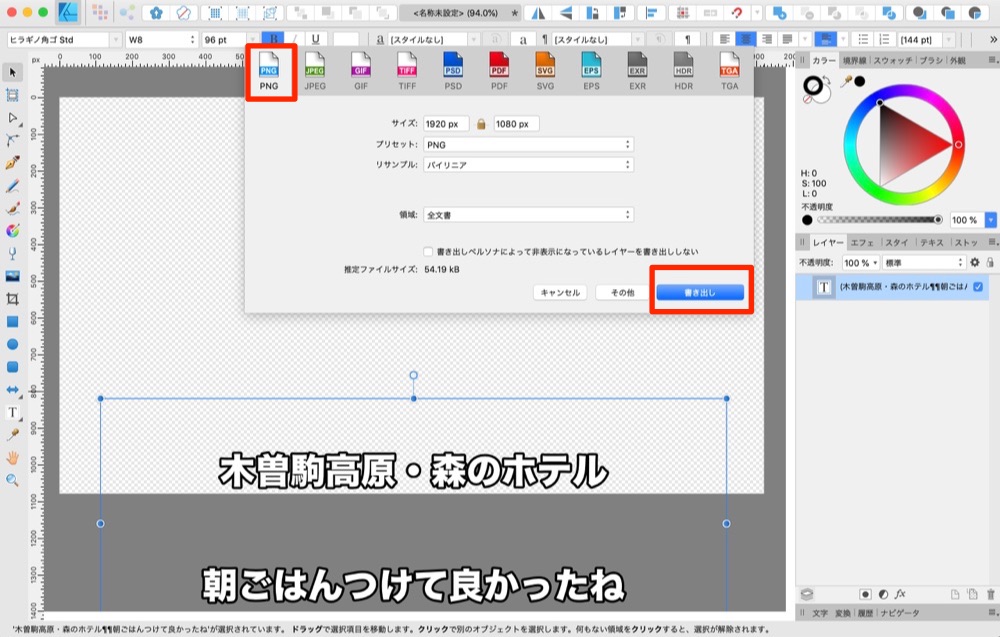Open the layer 不透明度 100 % dropdown
The image size is (1000, 637).
[861, 262]
